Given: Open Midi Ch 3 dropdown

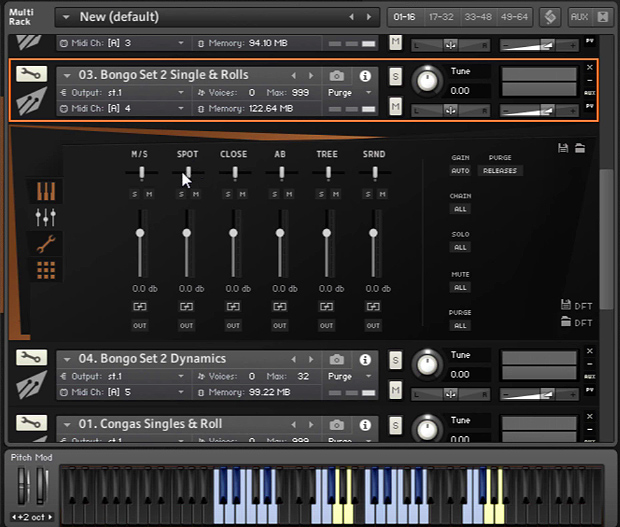Looking at the screenshot, I should [x=181, y=43].
